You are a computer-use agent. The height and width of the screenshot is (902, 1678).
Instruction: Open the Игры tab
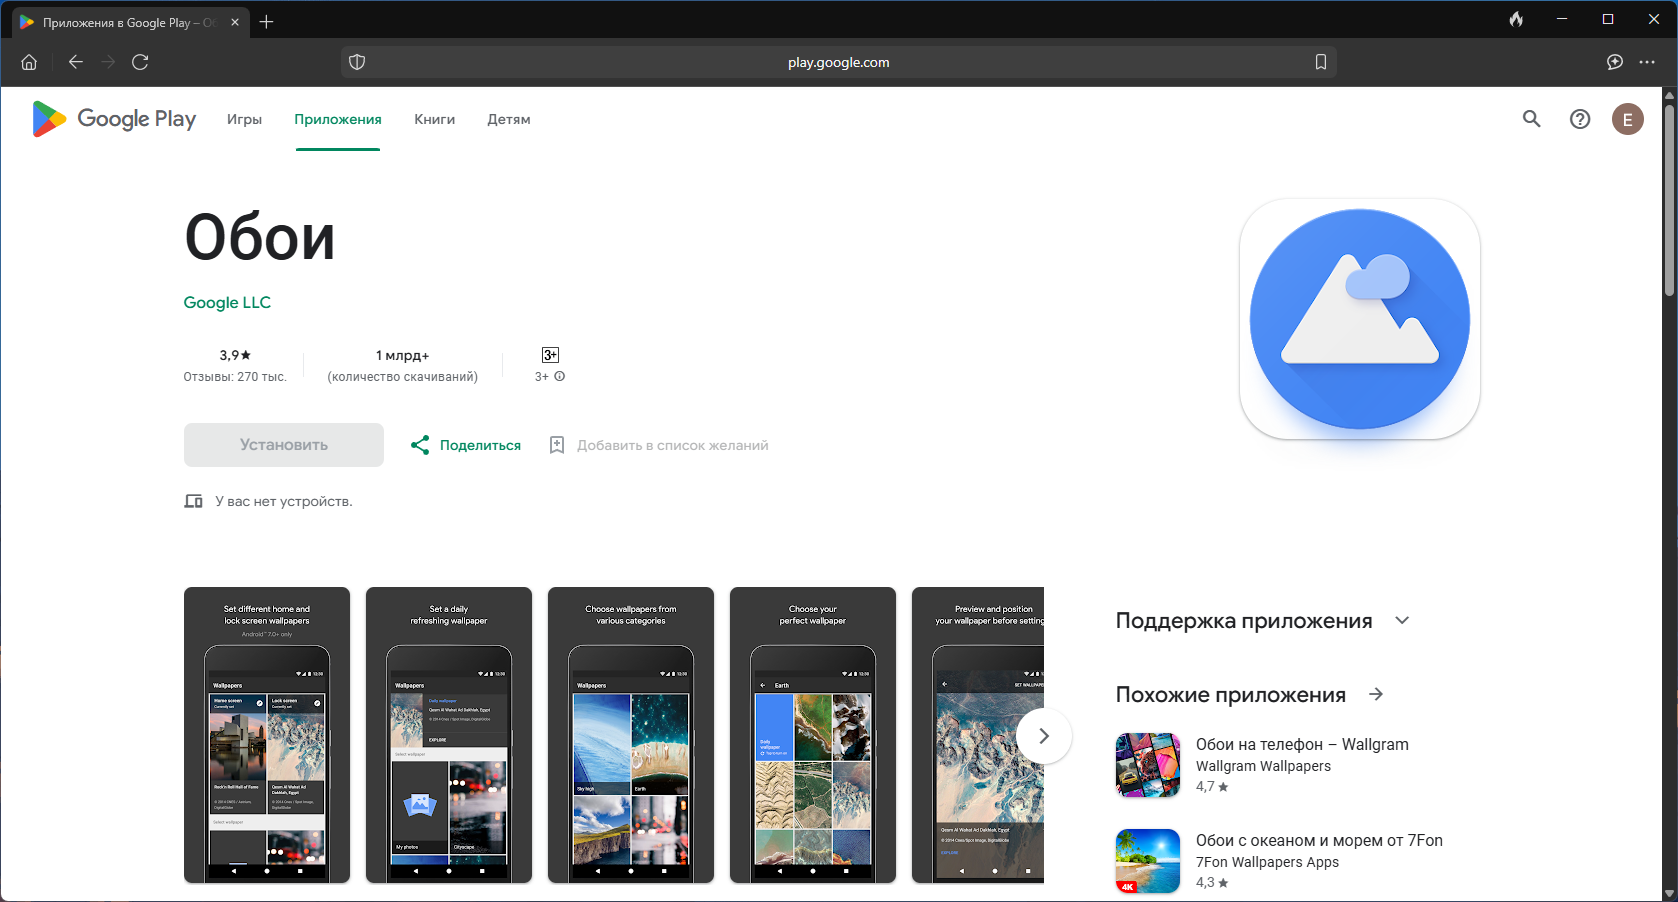tap(244, 119)
